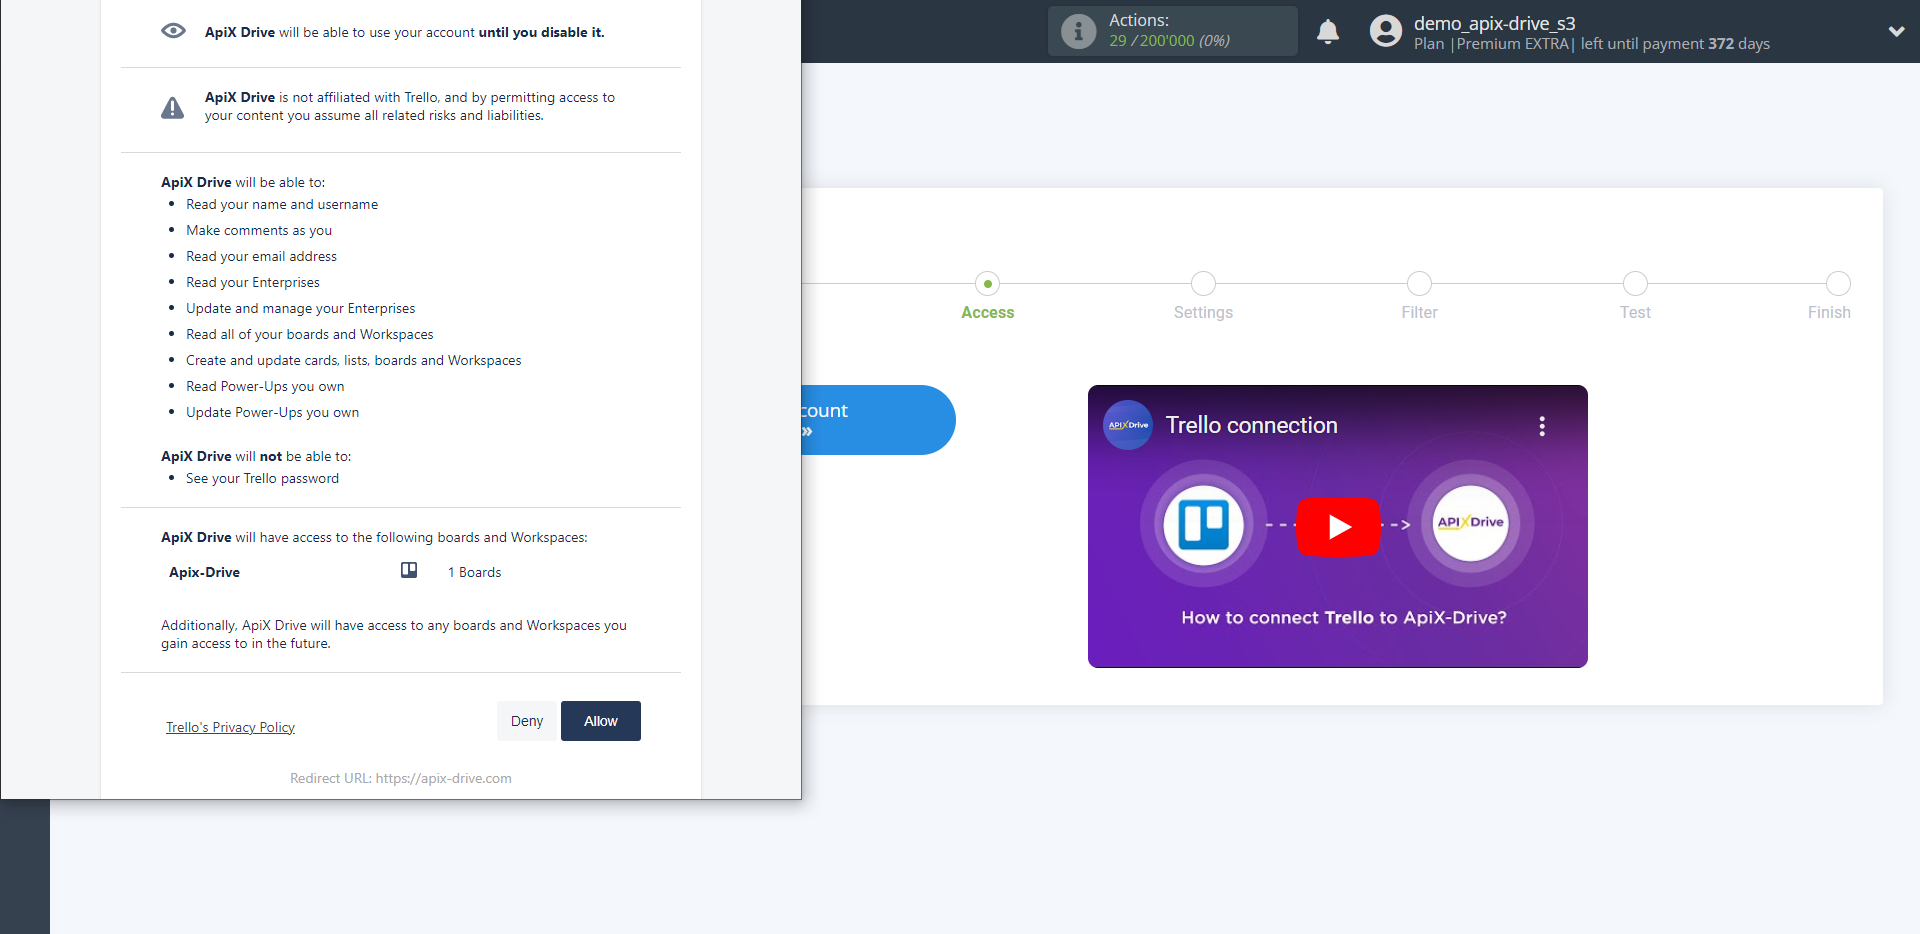
Task: Click the ApiX Drive channel logo in video
Action: (1128, 425)
